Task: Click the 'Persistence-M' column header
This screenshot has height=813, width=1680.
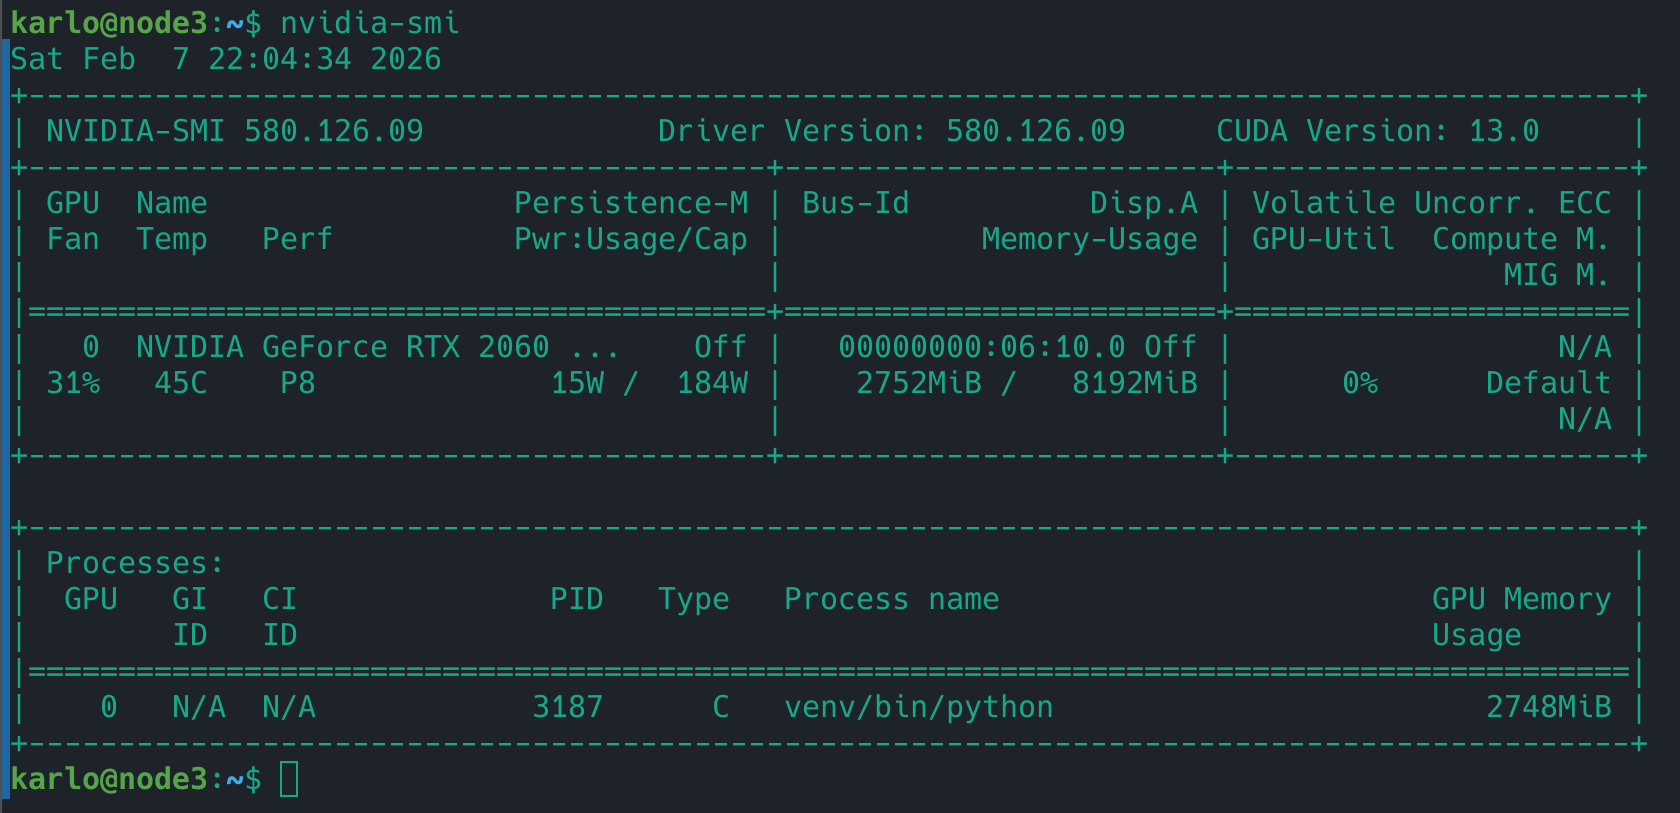Action: pyautogui.click(x=631, y=203)
